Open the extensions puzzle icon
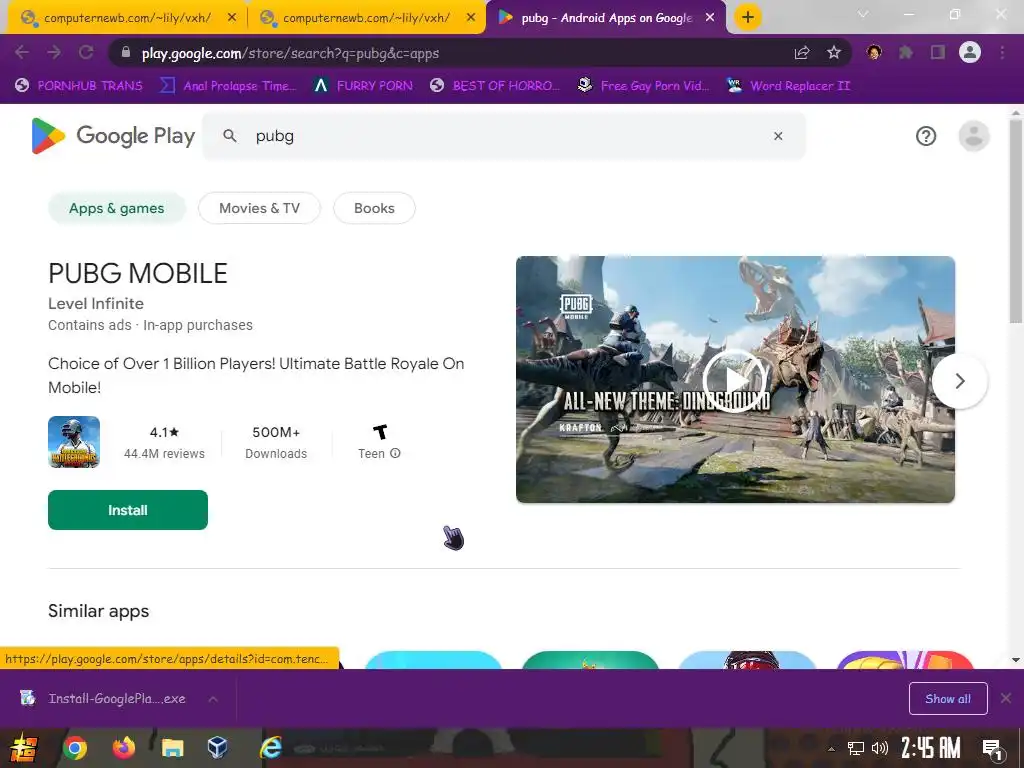Image resolution: width=1024 pixels, height=768 pixels. (906, 52)
